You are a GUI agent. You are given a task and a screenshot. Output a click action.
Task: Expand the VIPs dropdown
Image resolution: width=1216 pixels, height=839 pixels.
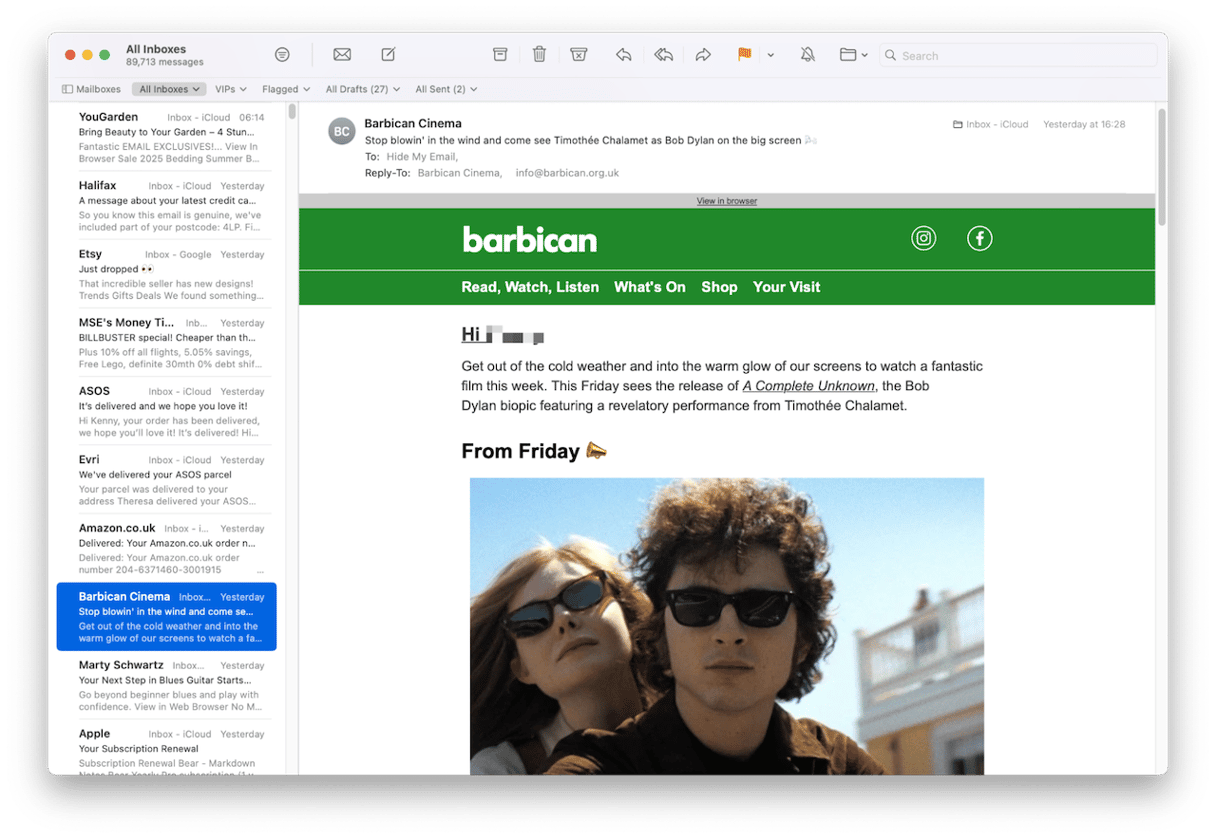230,89
